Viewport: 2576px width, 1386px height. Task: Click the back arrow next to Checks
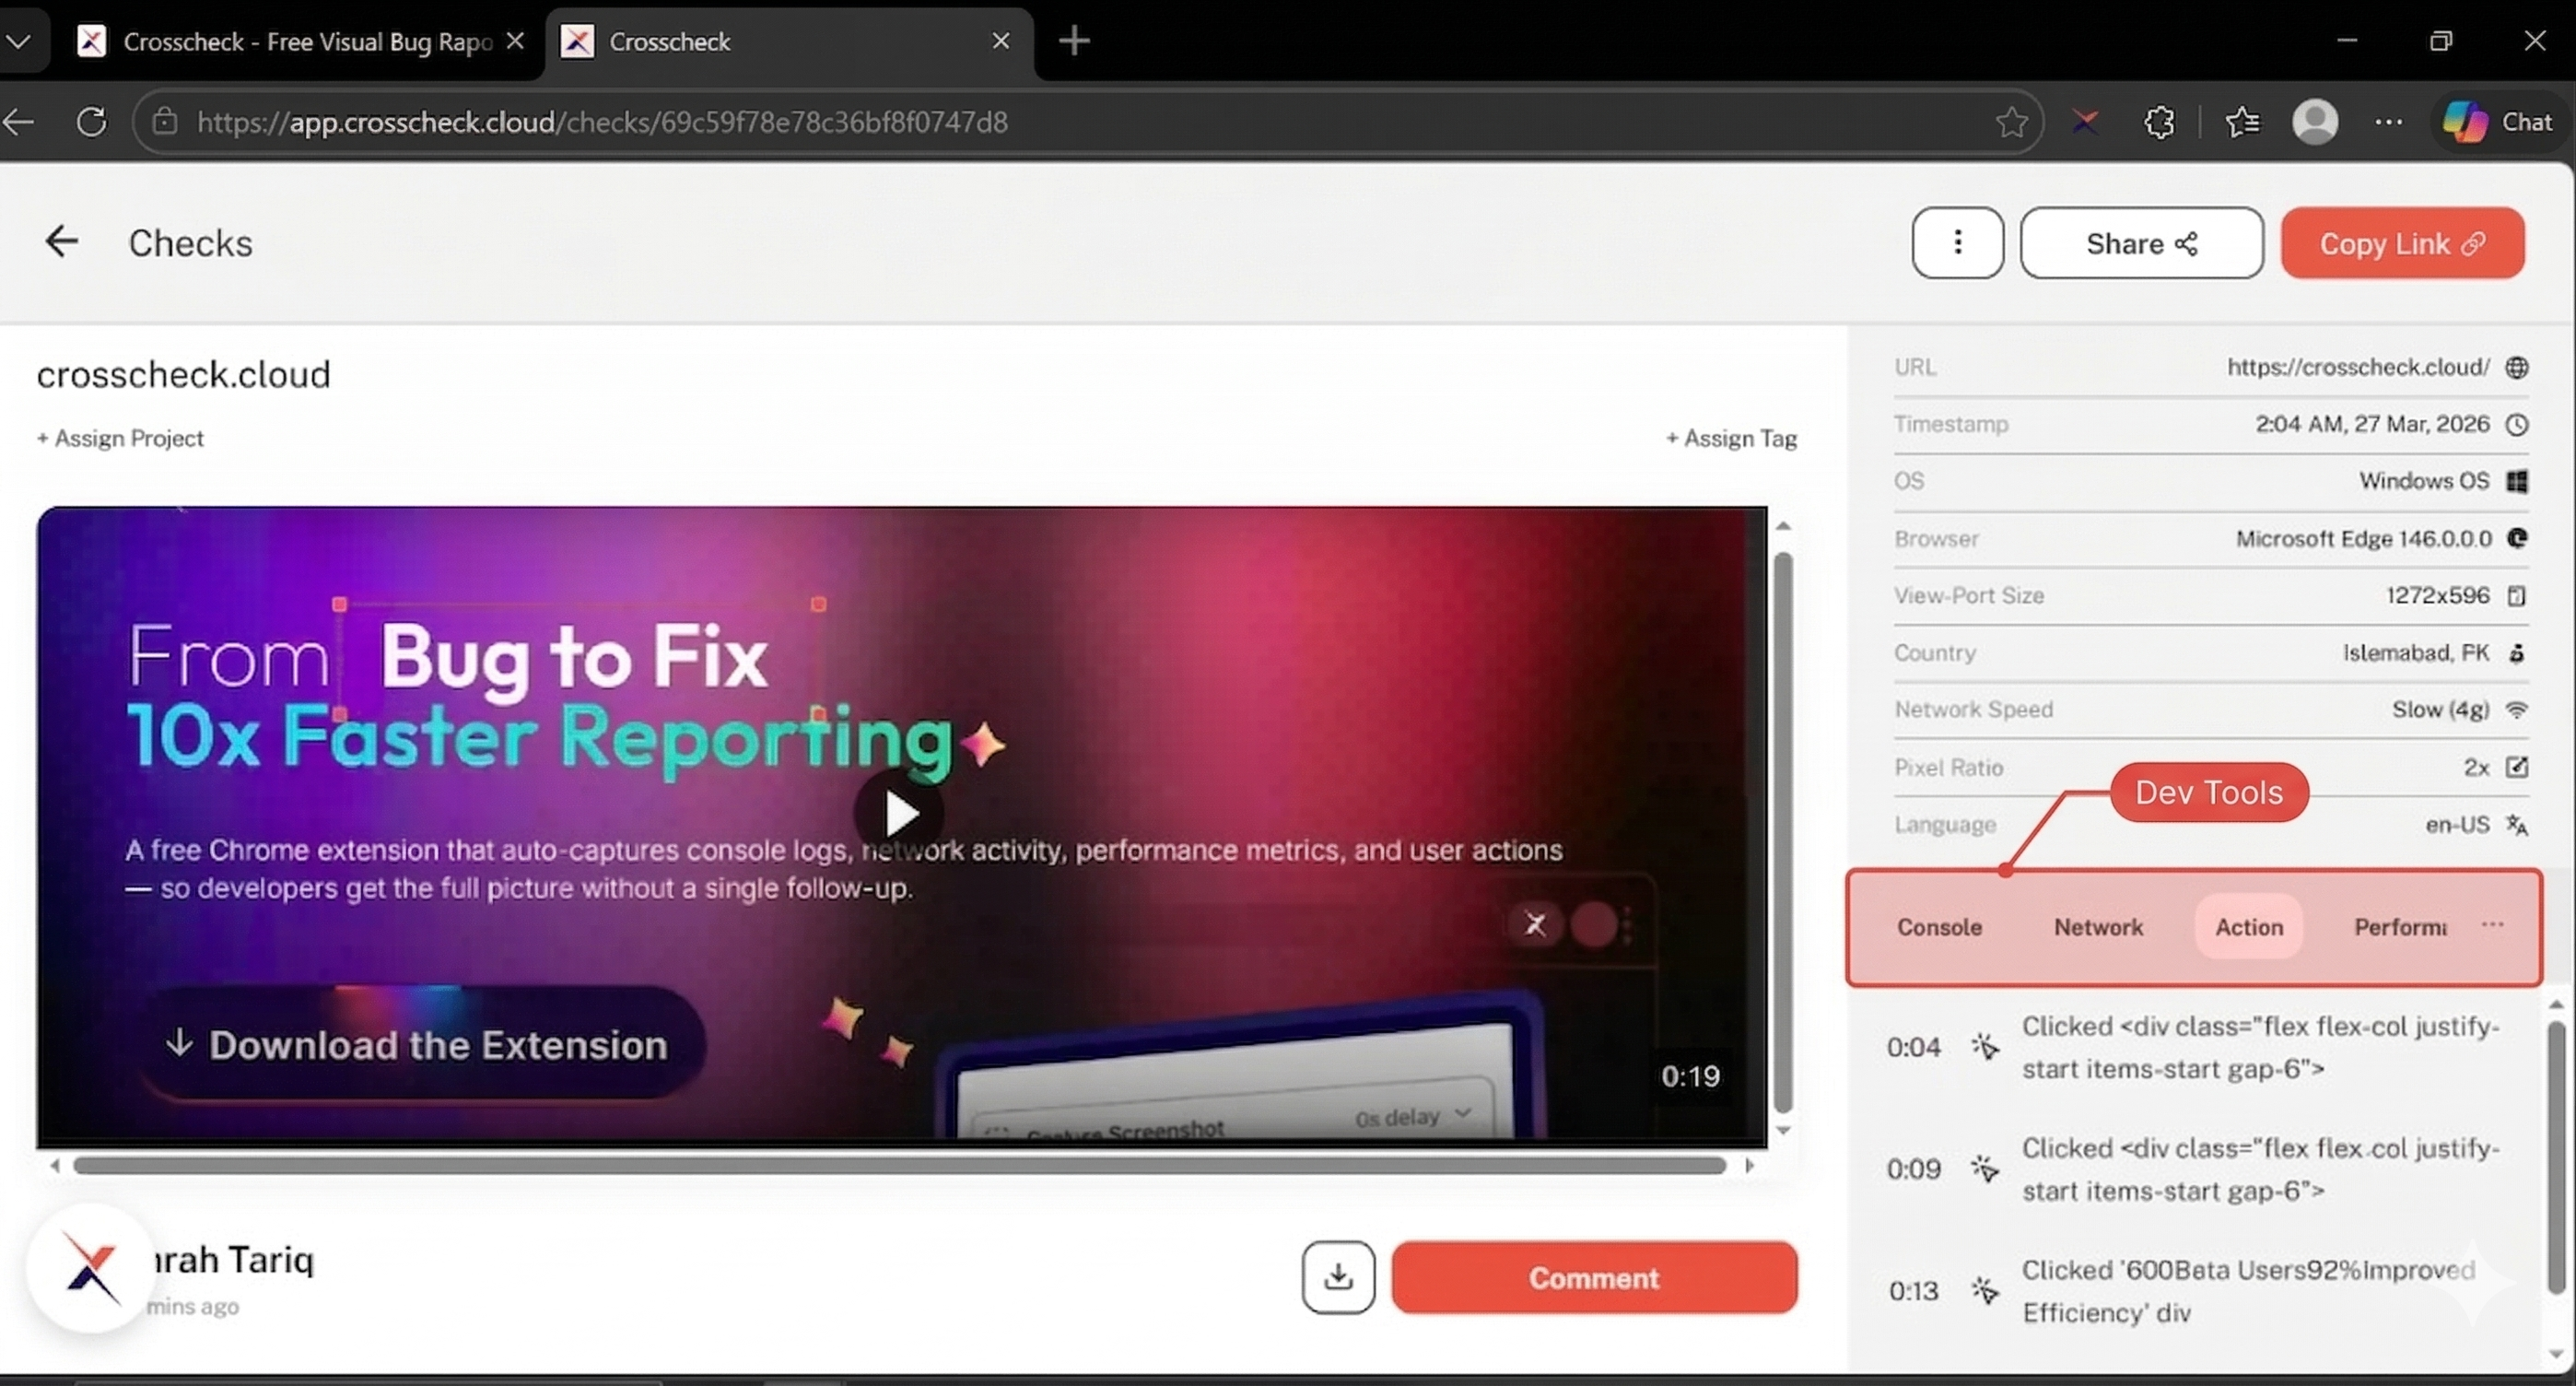61,242
